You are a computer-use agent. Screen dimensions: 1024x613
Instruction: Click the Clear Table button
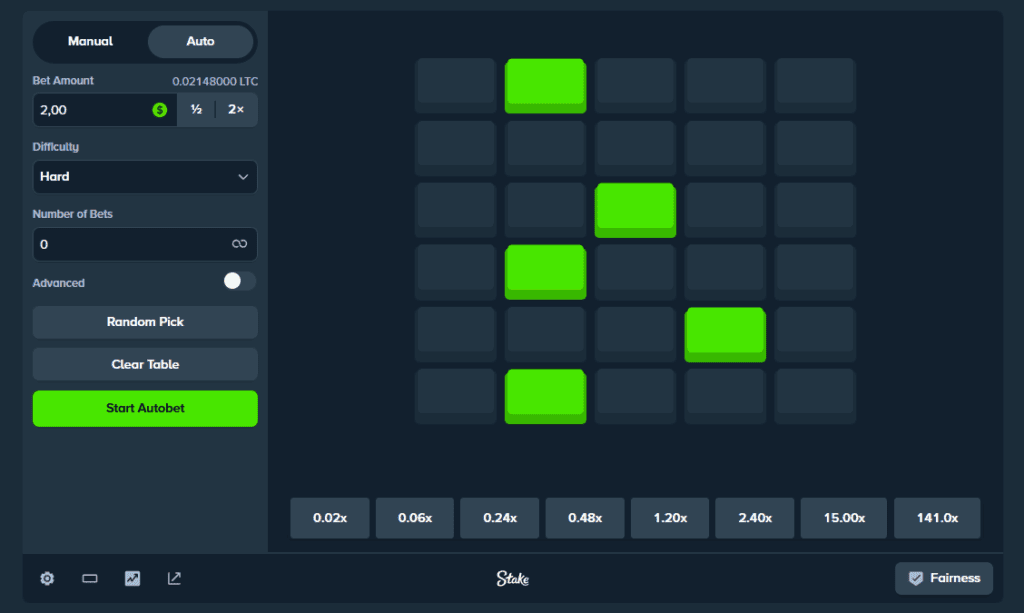pos(145,364)
